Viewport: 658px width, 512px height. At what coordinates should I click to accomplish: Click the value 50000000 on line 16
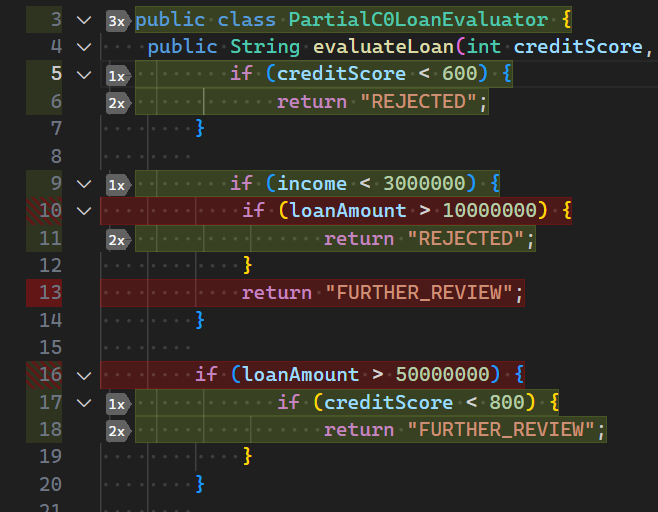coord(443,374)
